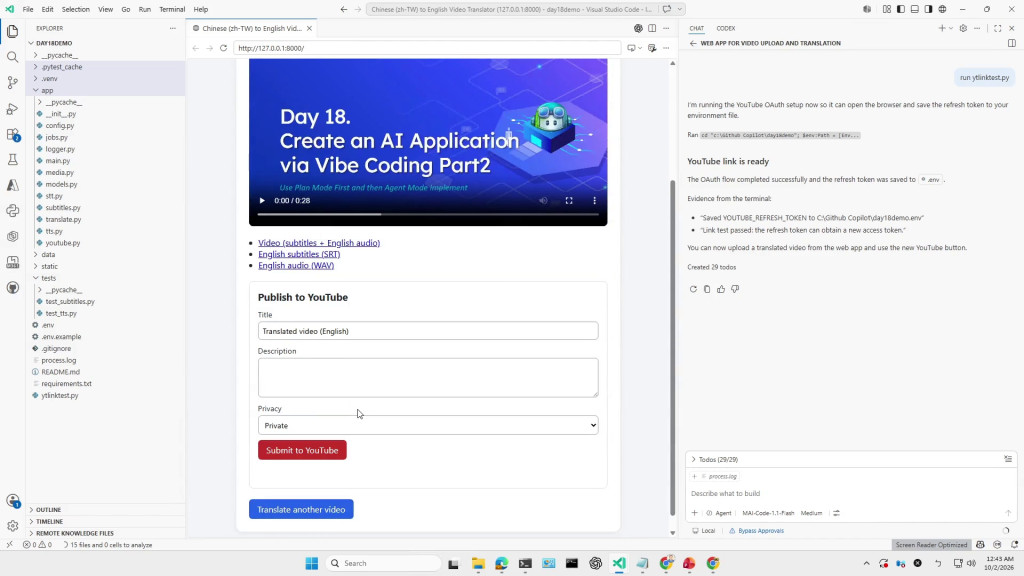
Task: Open the Accounts menu in the activity bar
Action: (12, 501)
